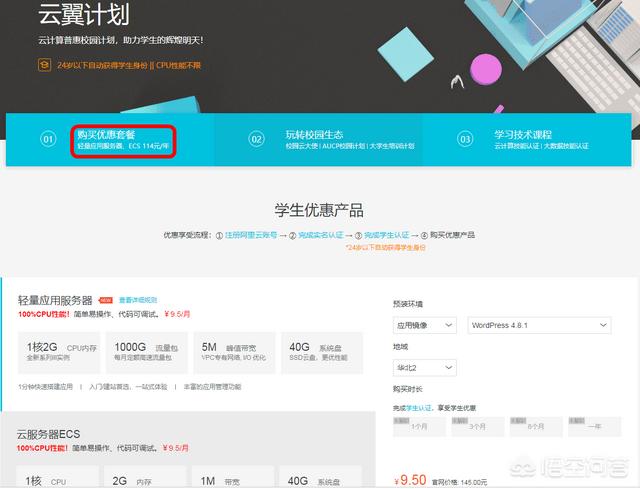
Task: Expand the WordPress 4.8.1 version dropdown
Action: tap(539, 325)
